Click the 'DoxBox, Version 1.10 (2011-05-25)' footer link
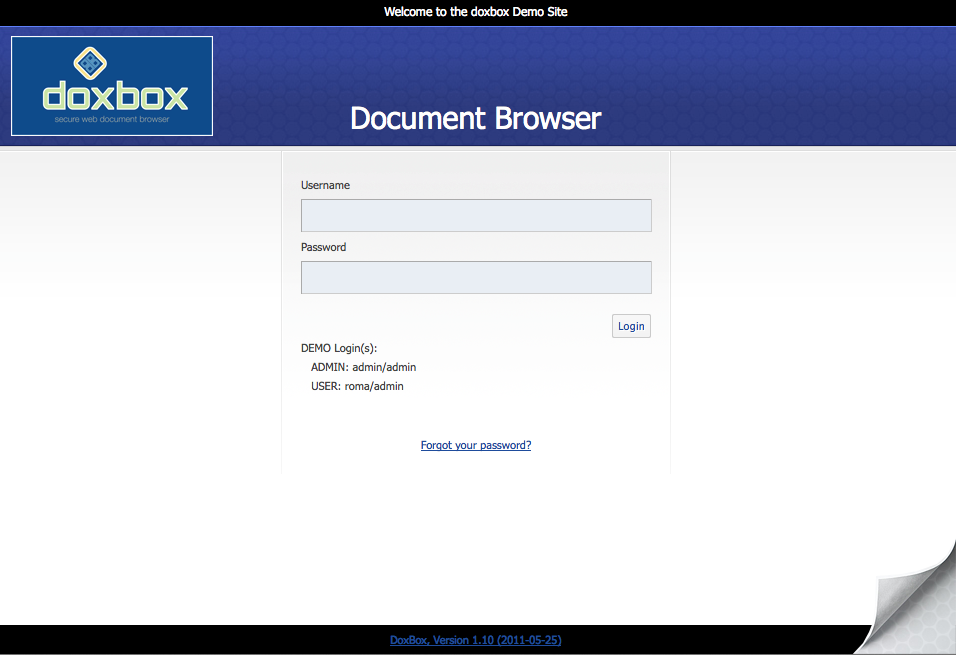Image resolution: width=956 pixels, height=655 pixels. 476,640
